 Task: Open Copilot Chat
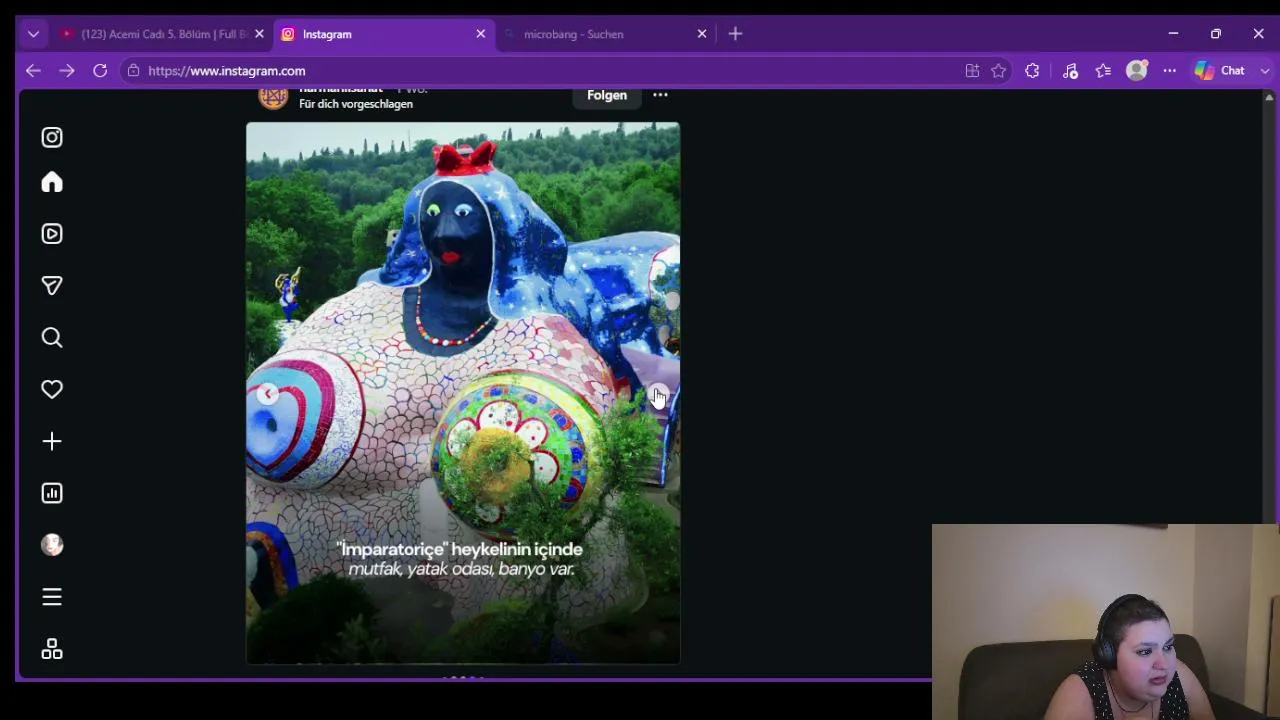coord(1220,71)
